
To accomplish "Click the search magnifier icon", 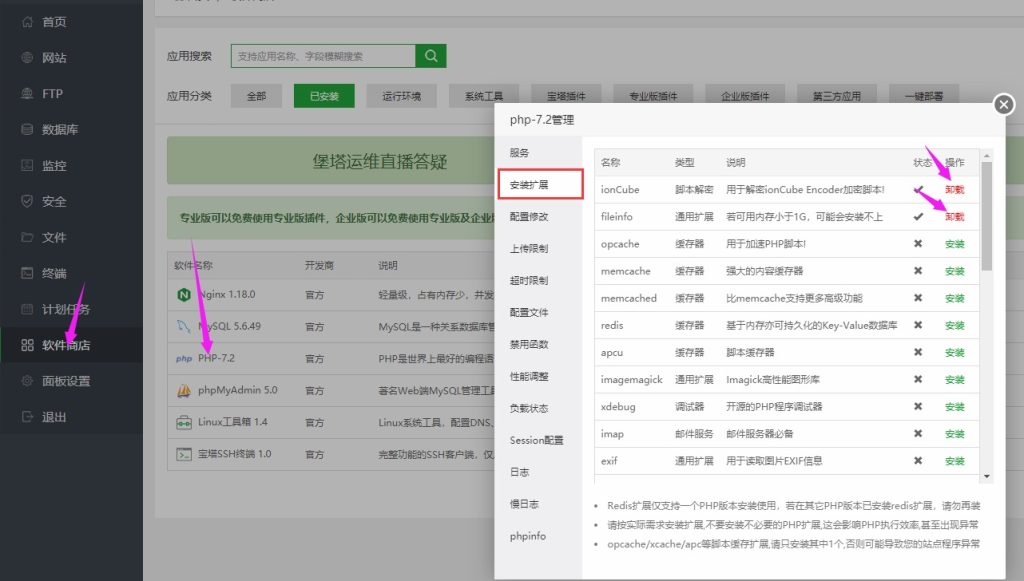I will pyautogui.click(x=432, y=55).
